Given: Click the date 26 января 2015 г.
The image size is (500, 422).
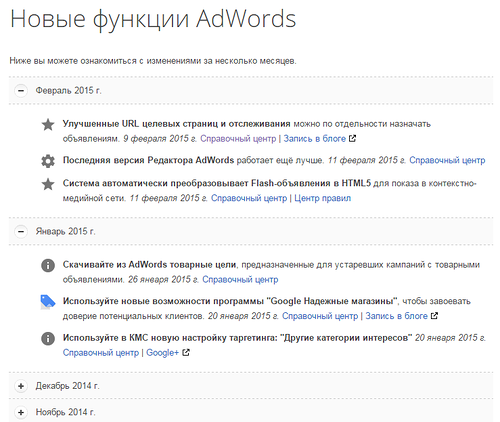Looking at the screenshot, I should coord(164,279).
